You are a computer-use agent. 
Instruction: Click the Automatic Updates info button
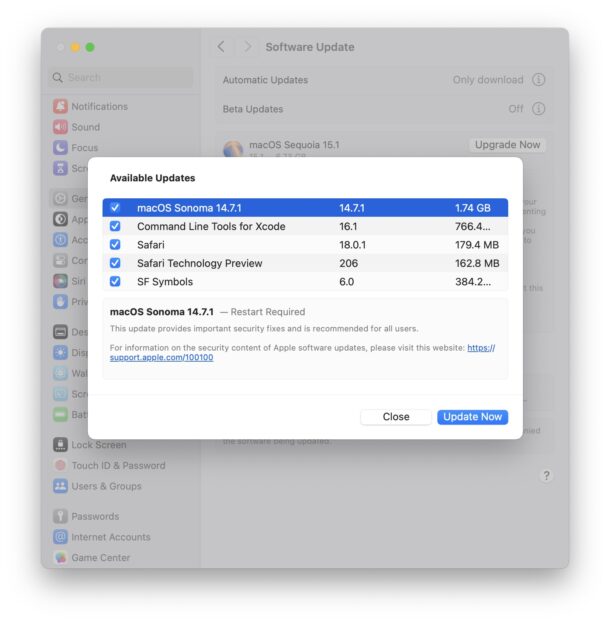tap(539, 80)
